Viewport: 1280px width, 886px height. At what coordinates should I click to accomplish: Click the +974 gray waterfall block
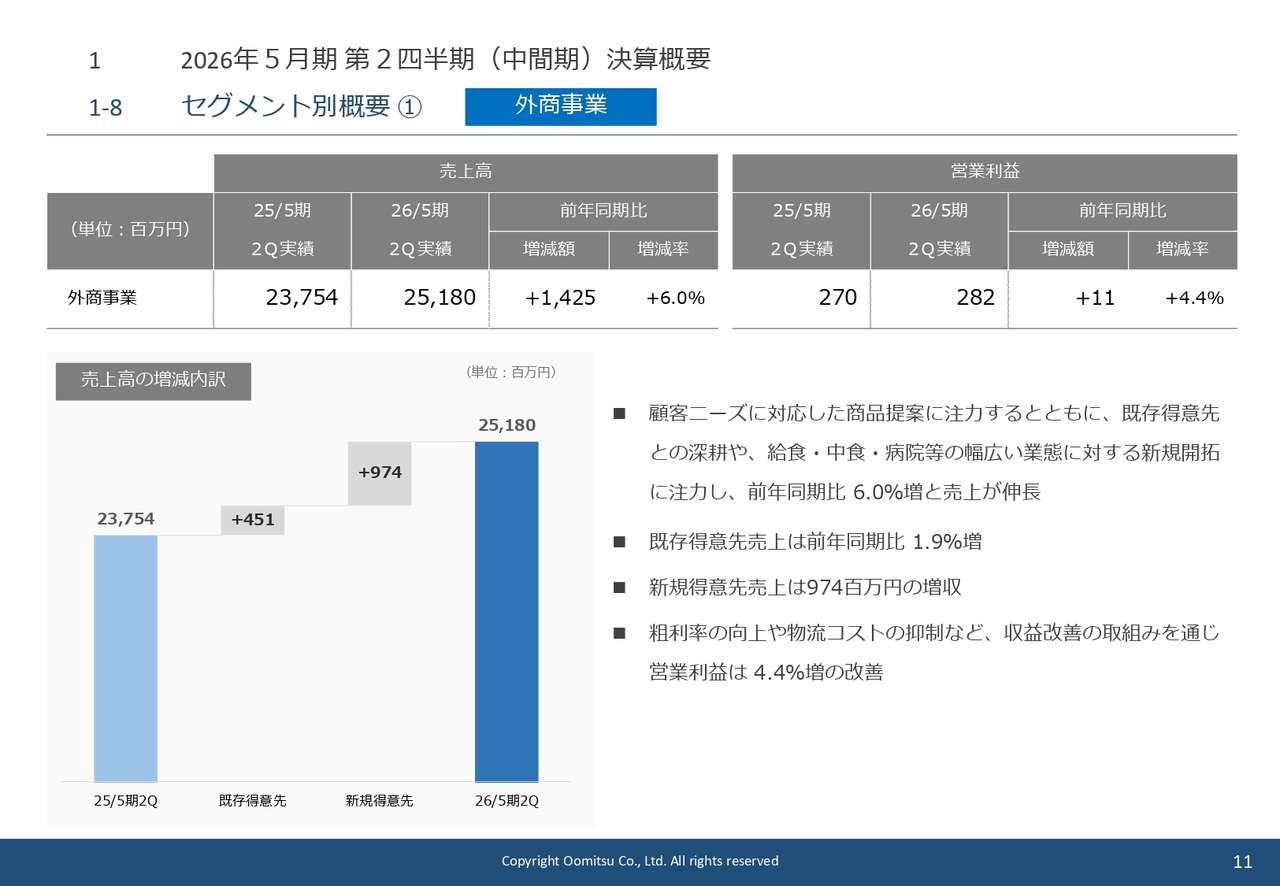pos(380,473)
